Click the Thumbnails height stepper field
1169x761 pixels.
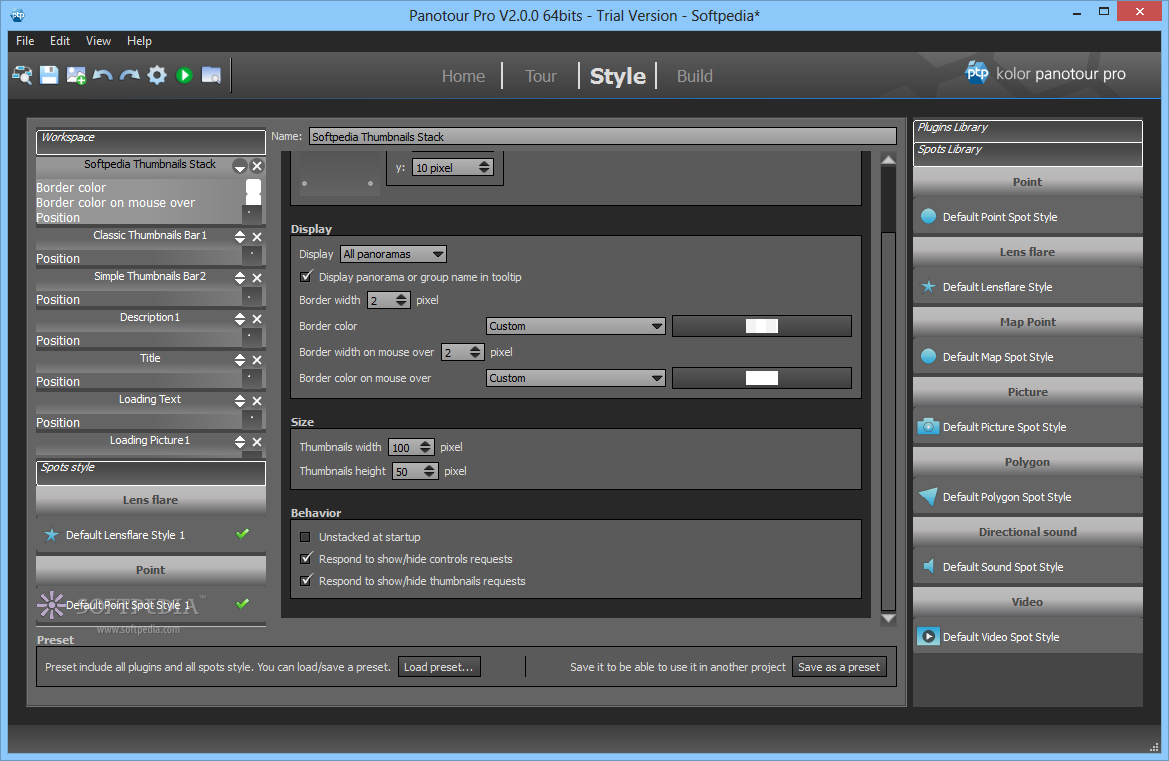(x=415, y=471)
